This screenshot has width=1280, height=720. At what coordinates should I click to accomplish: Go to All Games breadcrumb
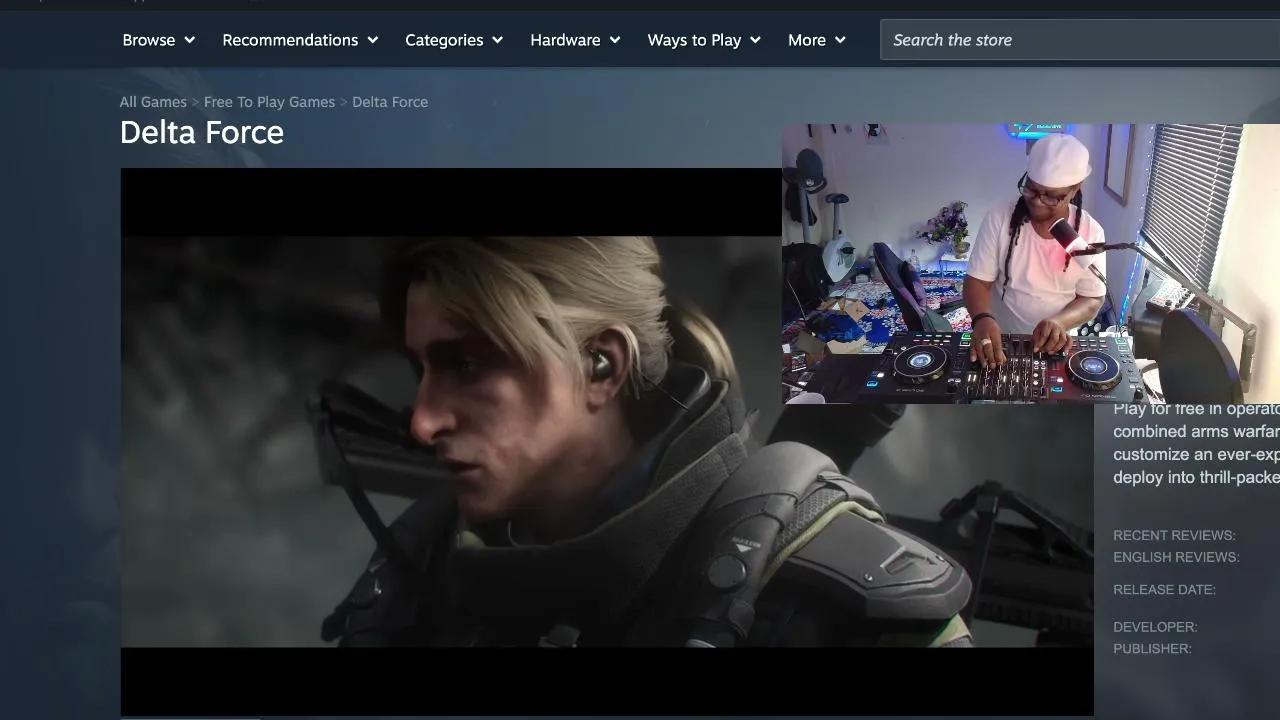pos(153,102)
